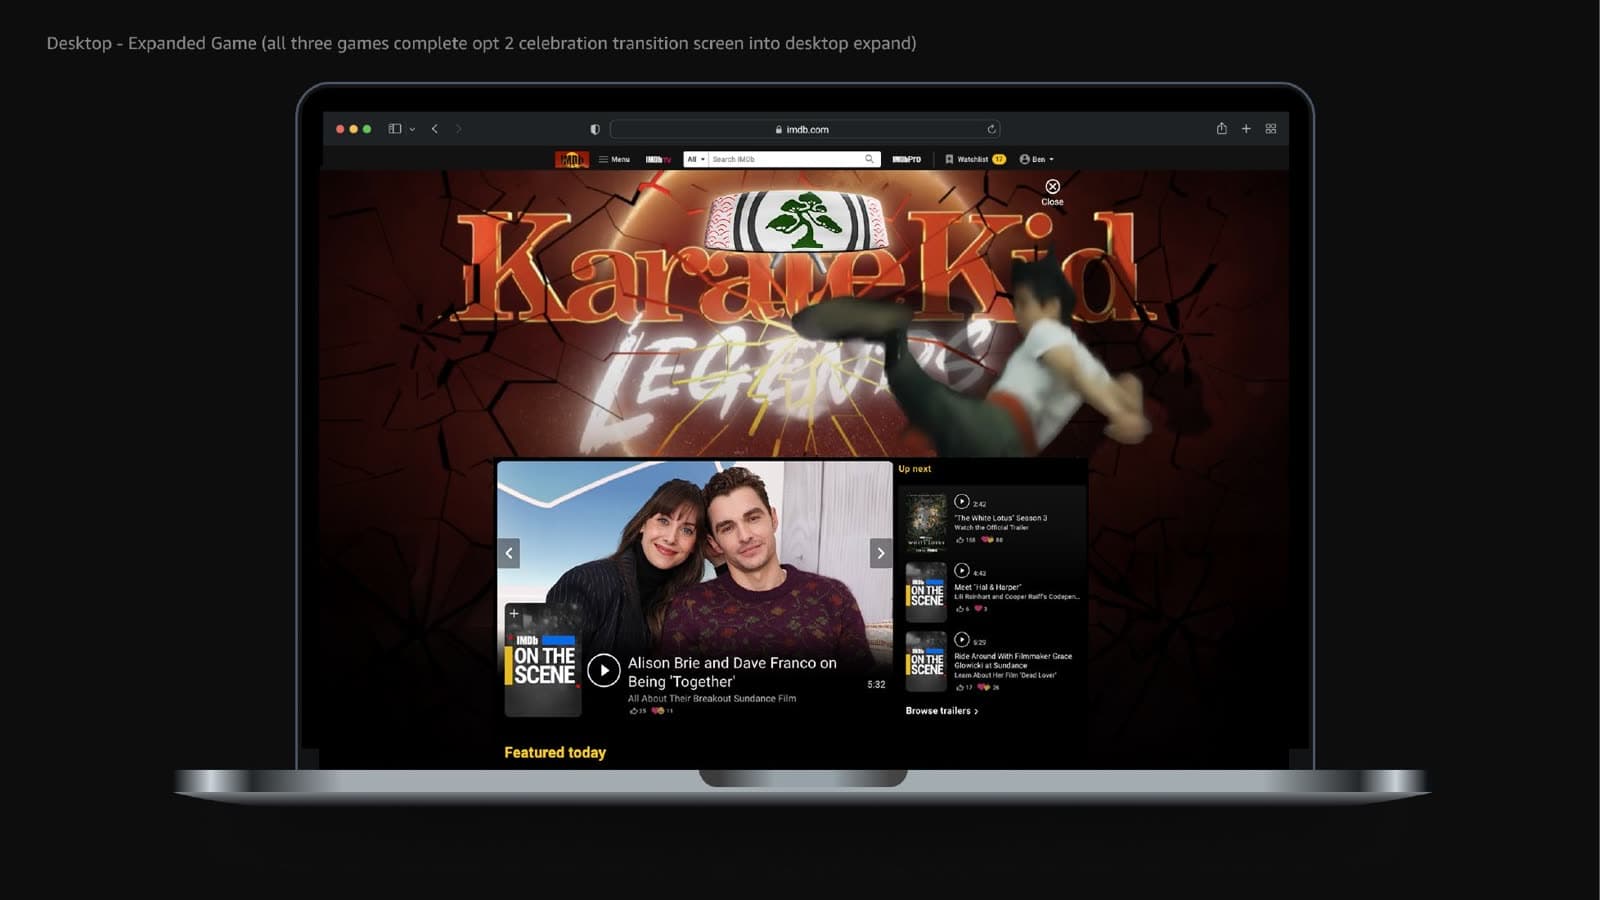This screenshot has height=900, width=1600.
Task: Open the Watchlist
Action: 975,159
